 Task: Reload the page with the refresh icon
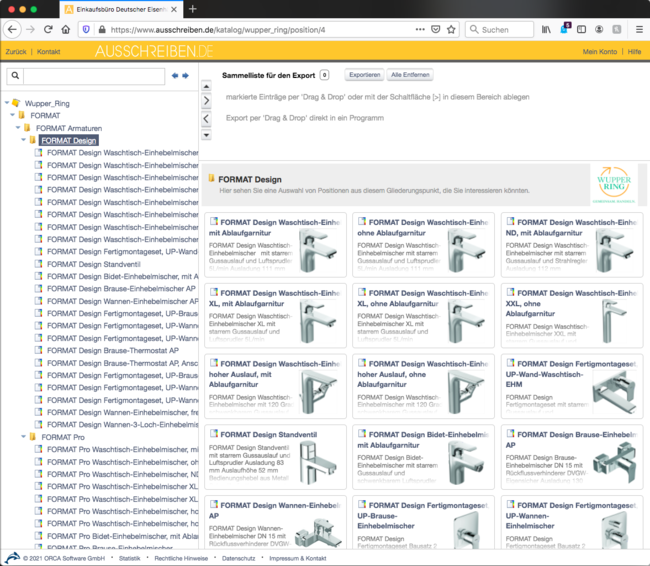pyautogui.click(x=48, y=29)
